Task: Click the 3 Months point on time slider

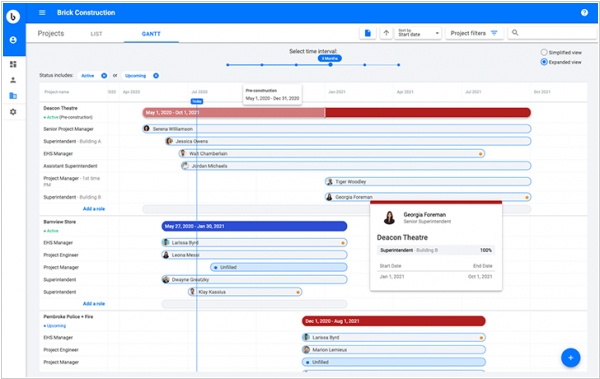Action: point(330,65)
